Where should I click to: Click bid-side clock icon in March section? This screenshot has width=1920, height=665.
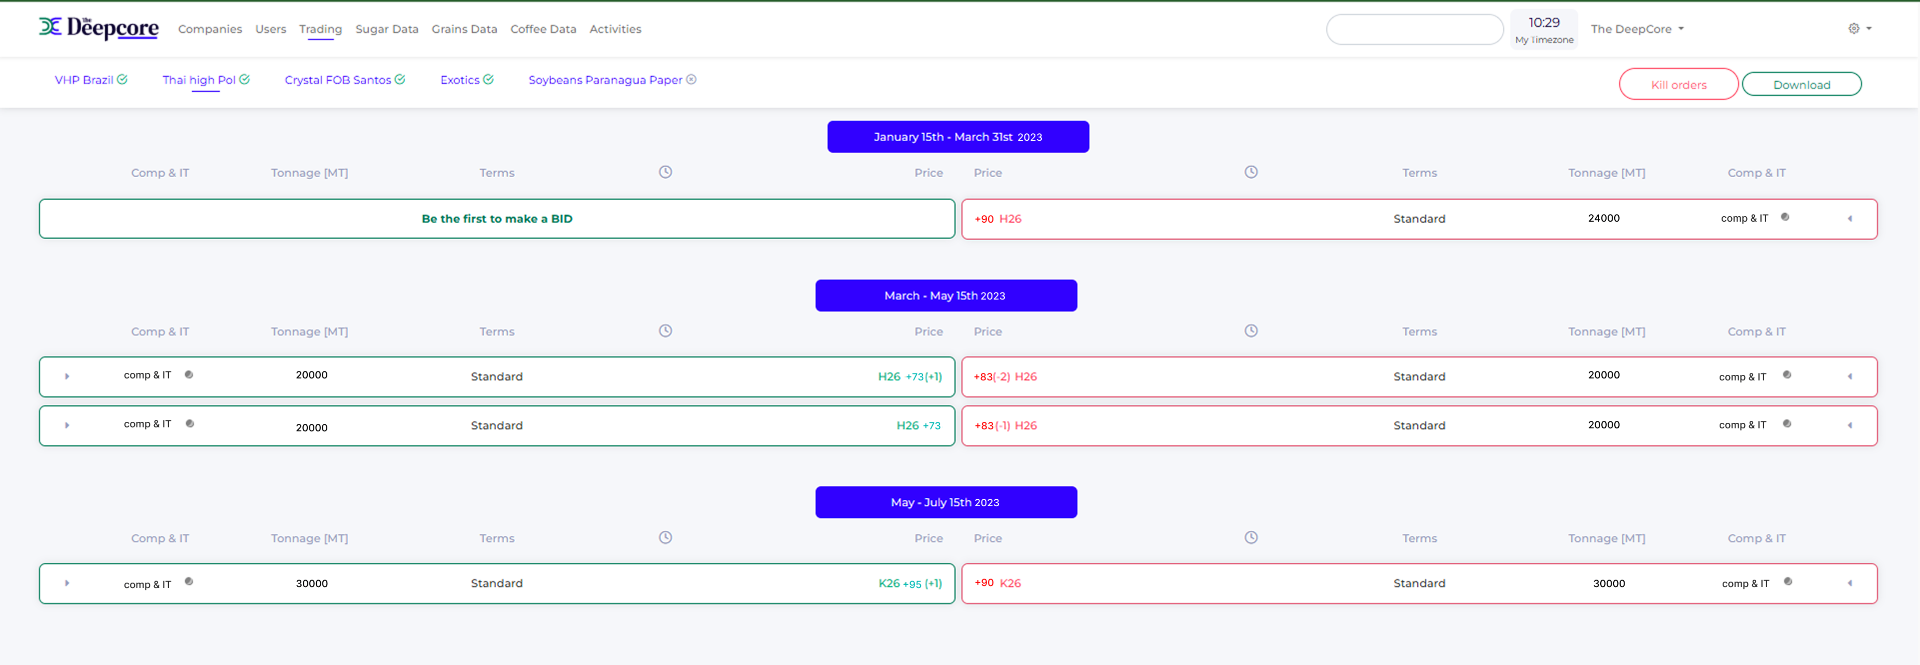pos(665,331)
